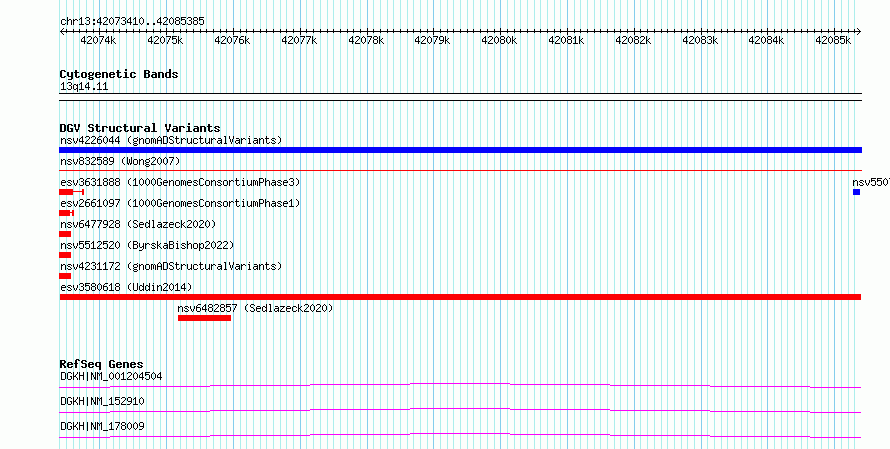Click the 42084k ruler tick
This screenshot has height=449, width=890.
click(767, 40)
